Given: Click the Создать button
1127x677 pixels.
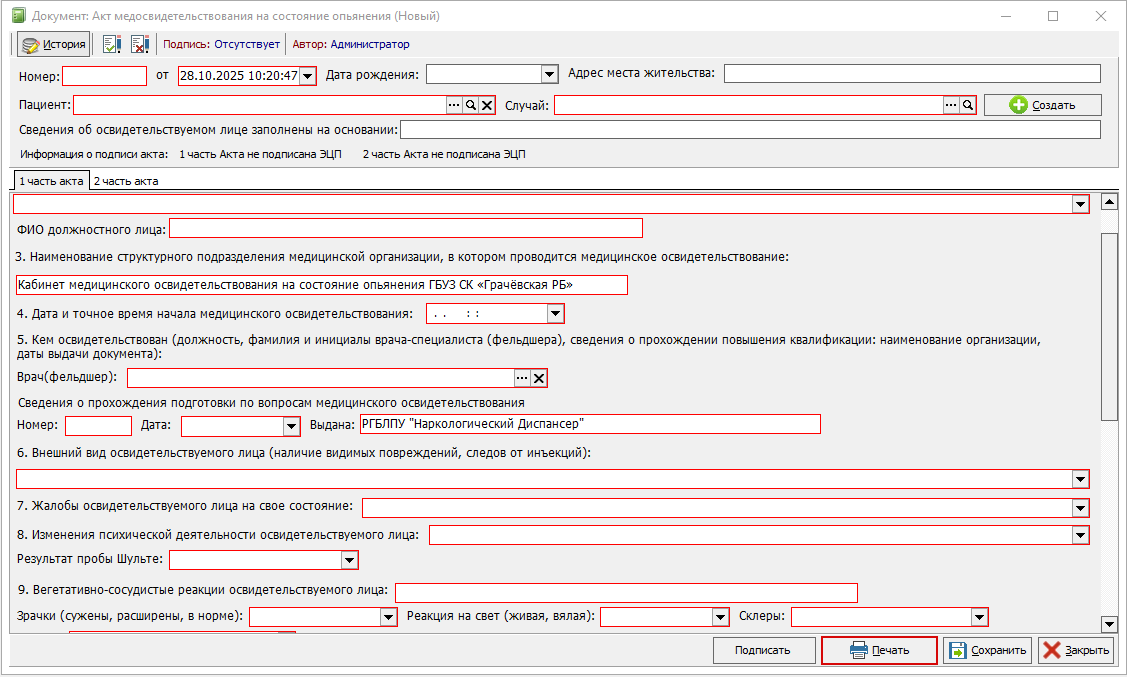Looking at the screenshot, I should [x=1042, y=105].
